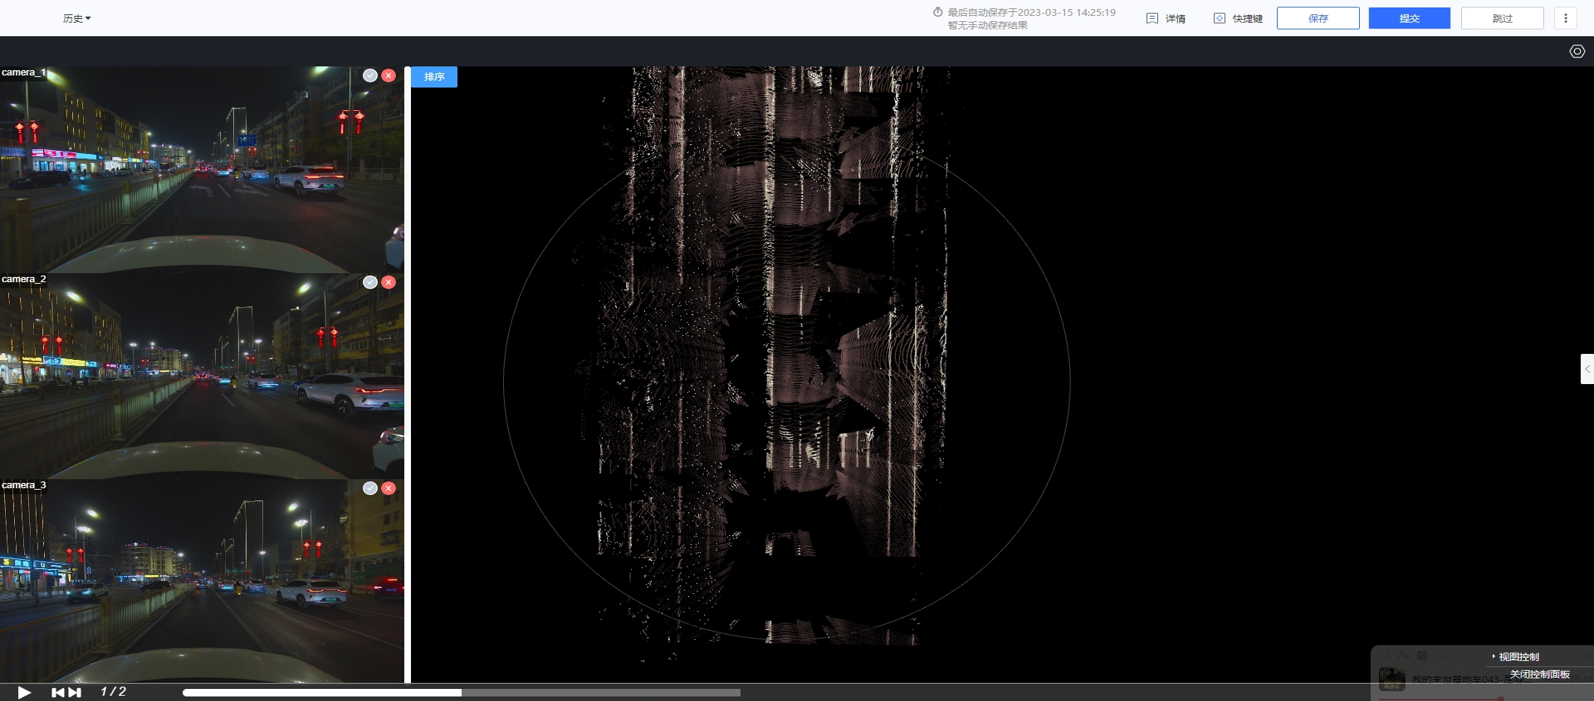This screenshot has height=701, width=1594.
Task: Toggle the checkmark on camera_3
Action: (x=370, y=488)
